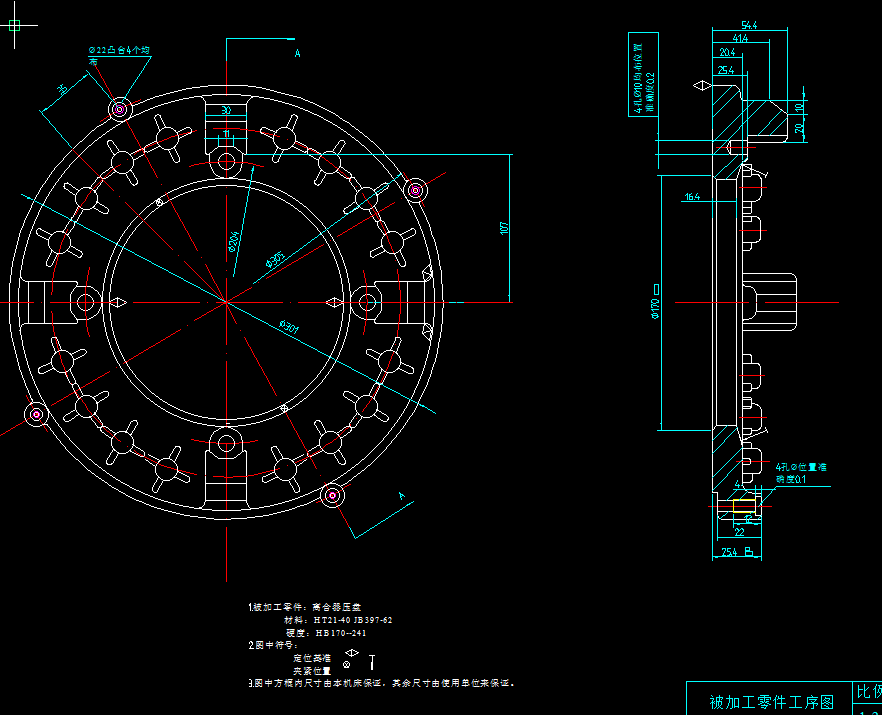Viewport: 882px width, 715px height.
Task: Select note line "1.被加工零件：离合器压盘"
Action: point(305,607)
